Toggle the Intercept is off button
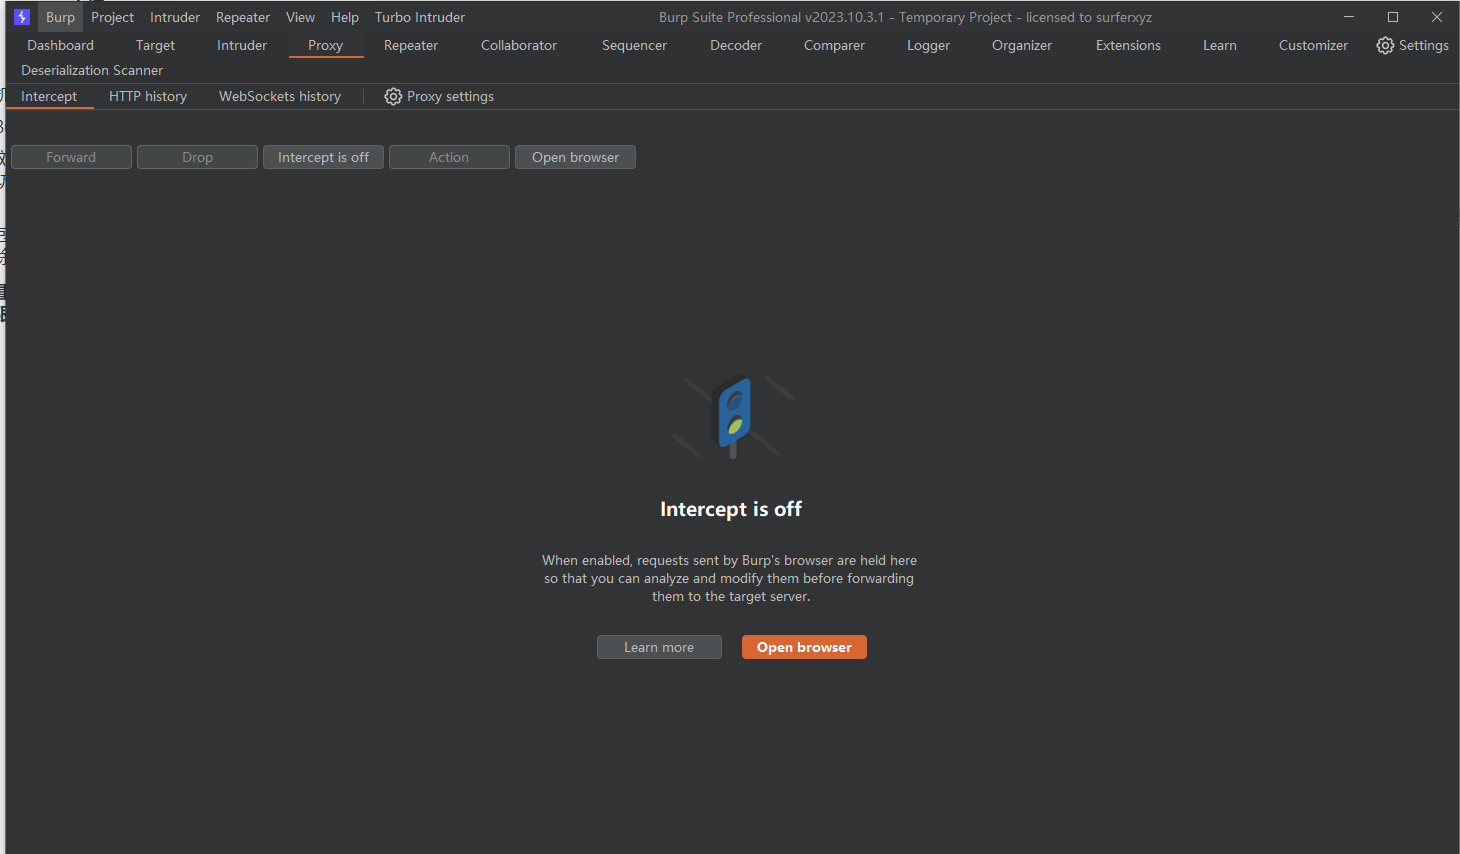Screen dimensions: 1460x854 [x=323, y=157]
